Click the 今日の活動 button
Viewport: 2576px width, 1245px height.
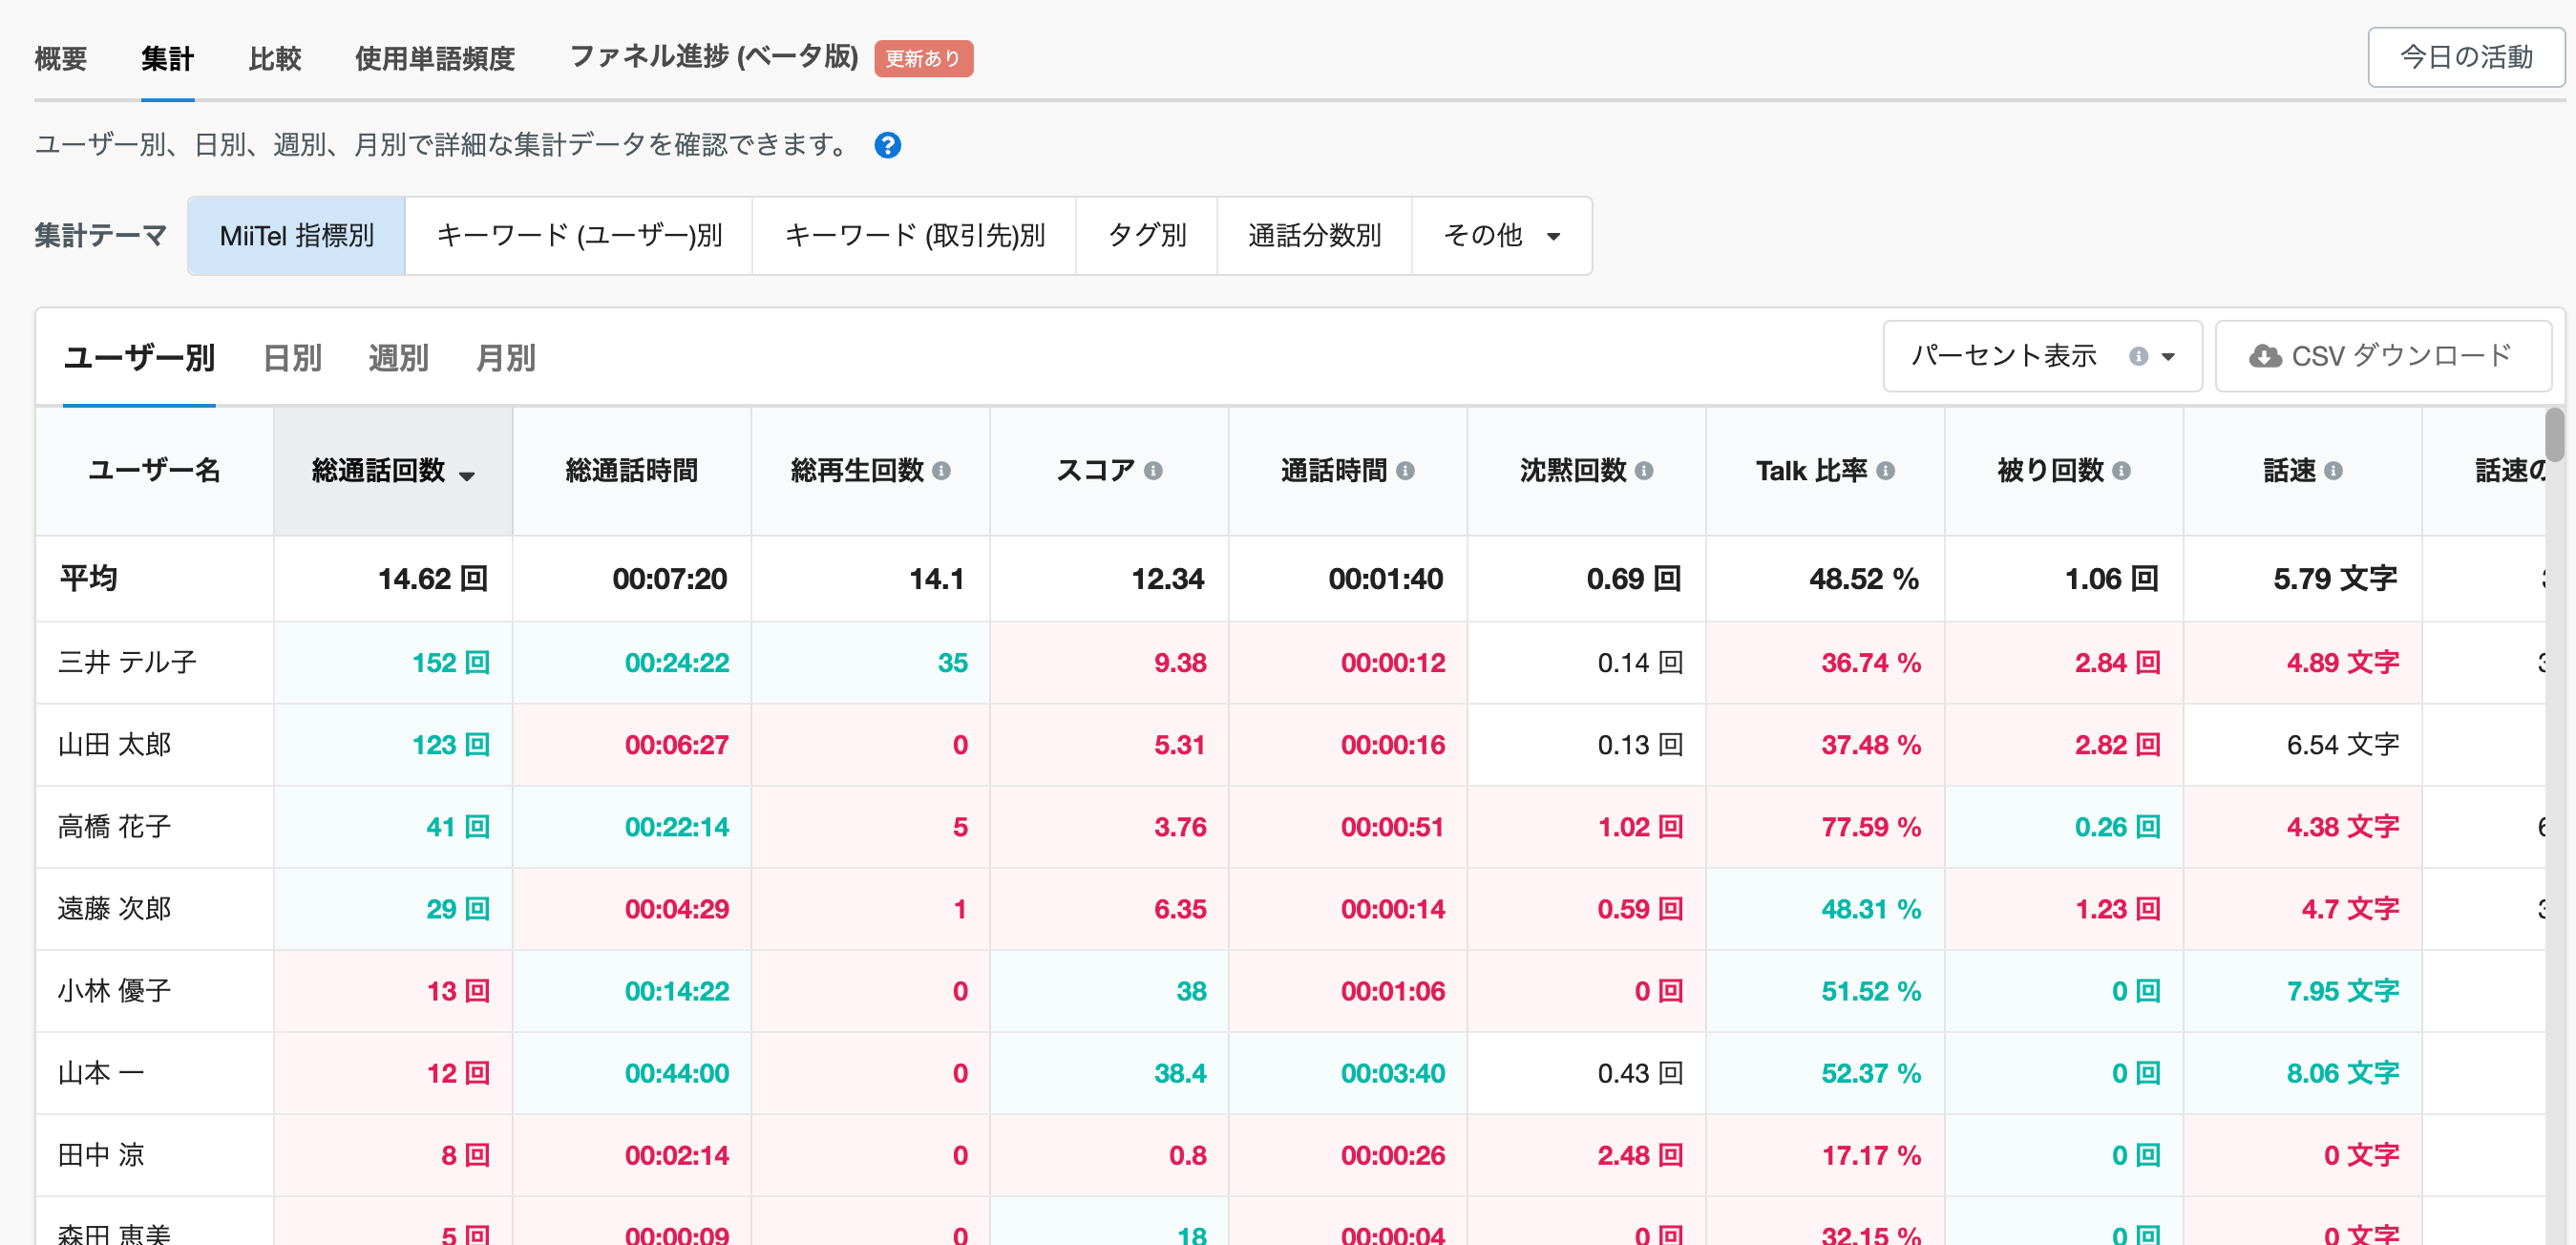coord(2465,57)
